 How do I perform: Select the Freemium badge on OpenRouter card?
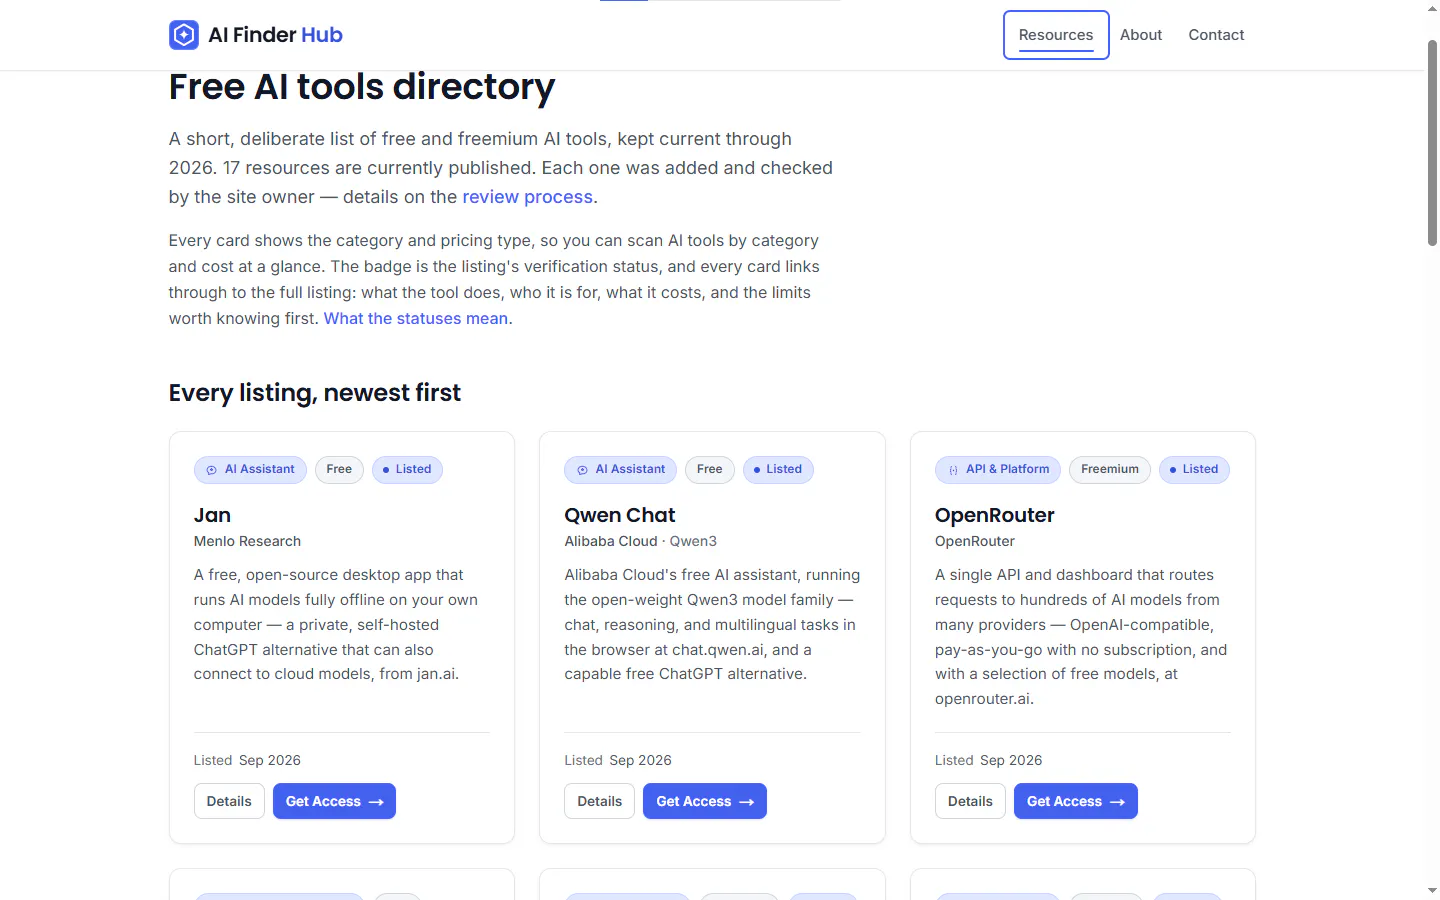pyautogui.click(x=1110, y=469)
